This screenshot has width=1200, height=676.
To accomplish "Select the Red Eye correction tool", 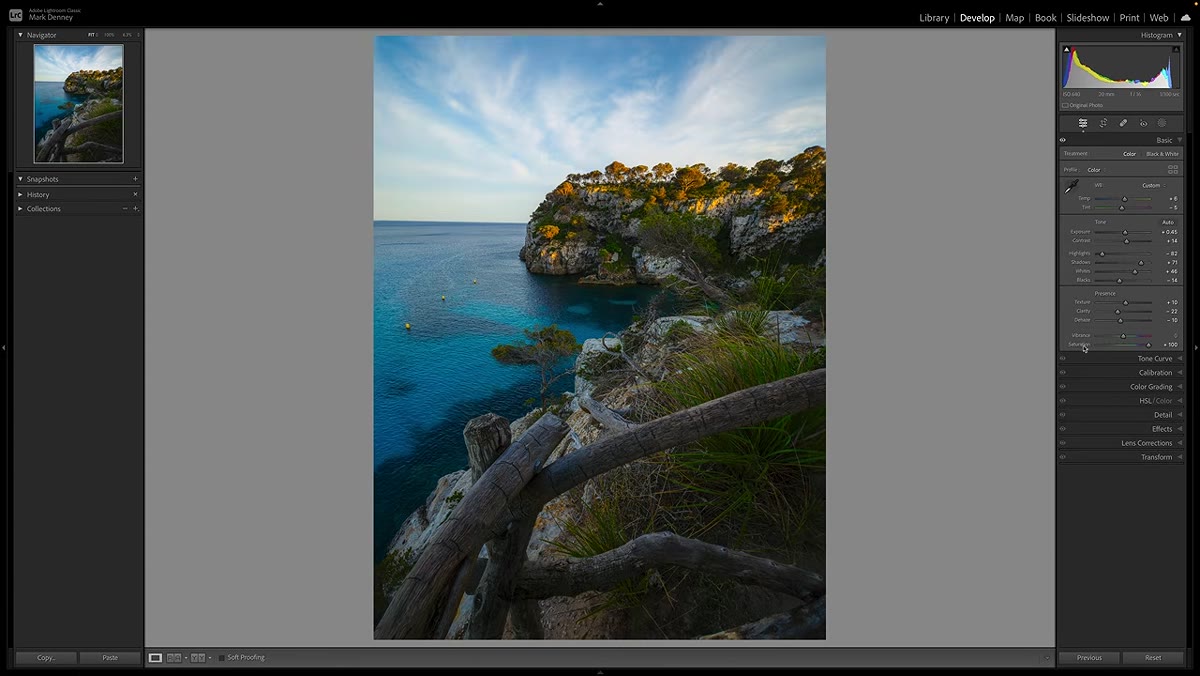I will point(1143,123).
